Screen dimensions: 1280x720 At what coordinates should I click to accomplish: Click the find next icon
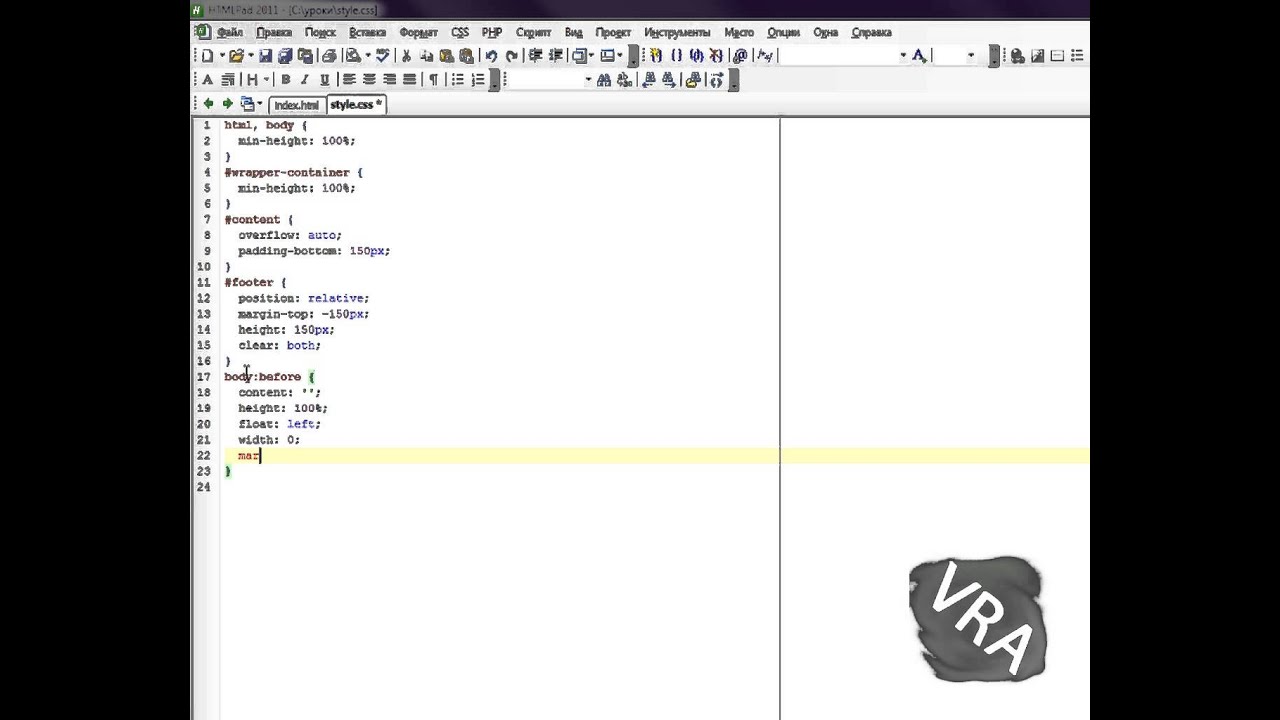670,80
